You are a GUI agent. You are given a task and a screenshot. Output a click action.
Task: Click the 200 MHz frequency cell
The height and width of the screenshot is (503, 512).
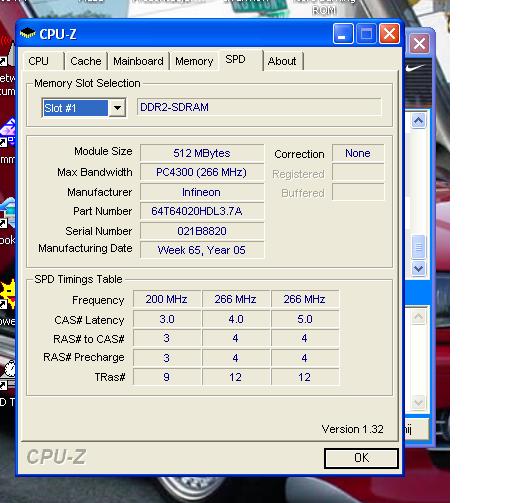(x=167, y=299)
